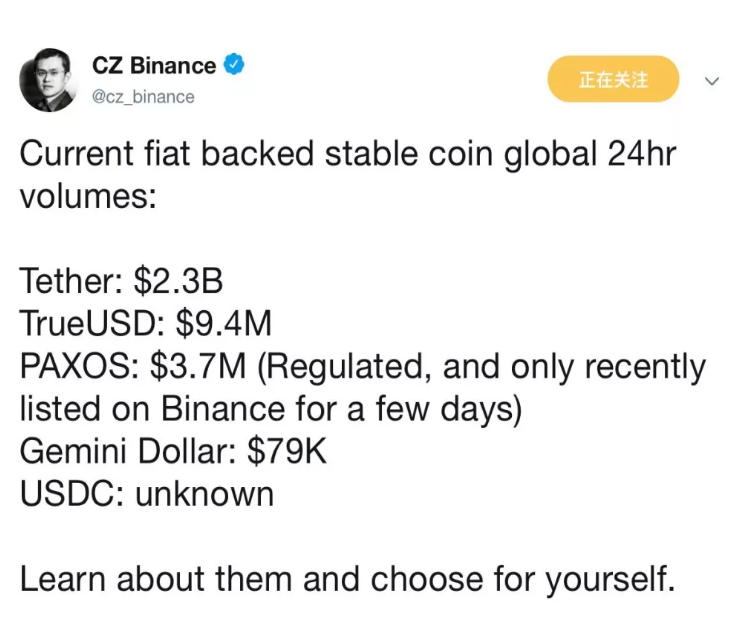
Task: Click 'Learn about them and choose for yourself'
Action: click(347, 579)
